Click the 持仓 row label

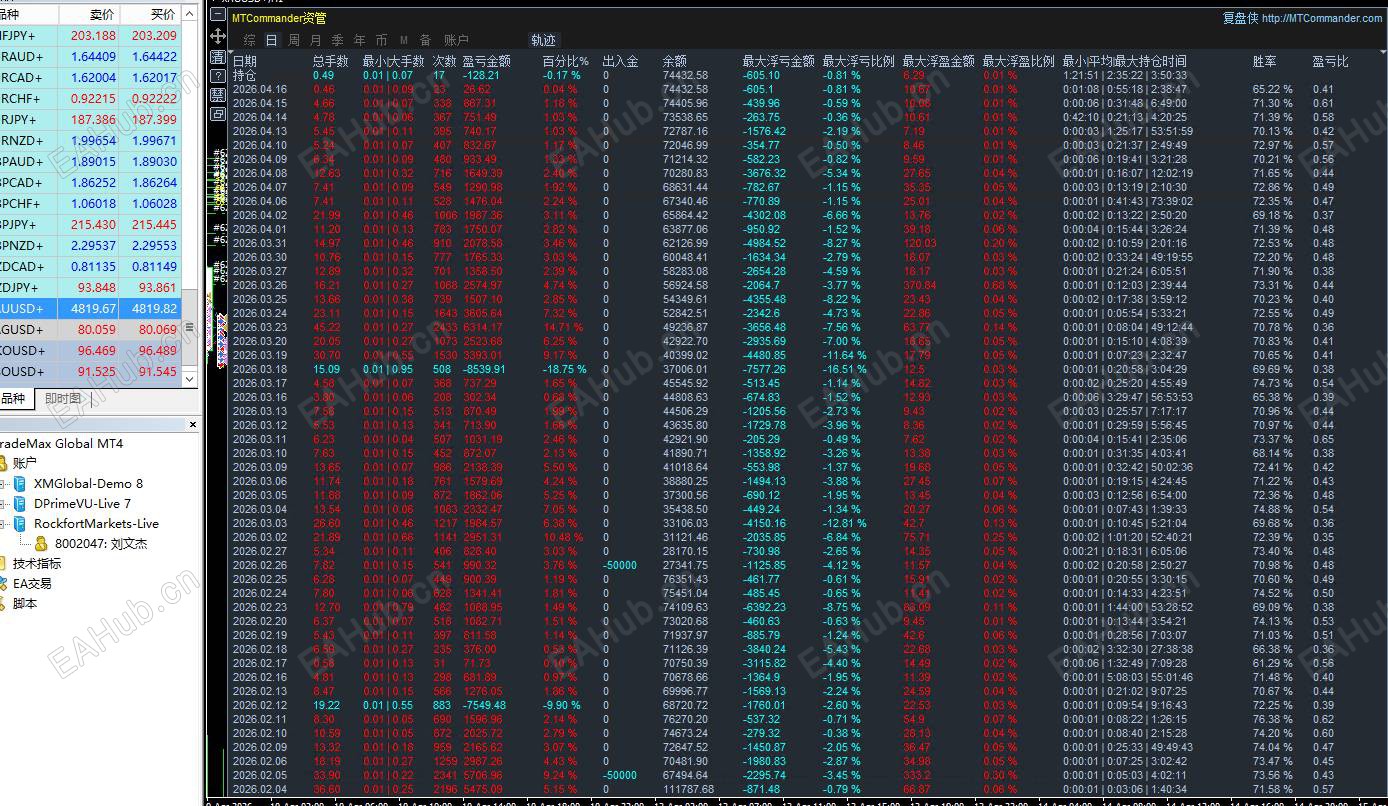click(x=244, y=75)
